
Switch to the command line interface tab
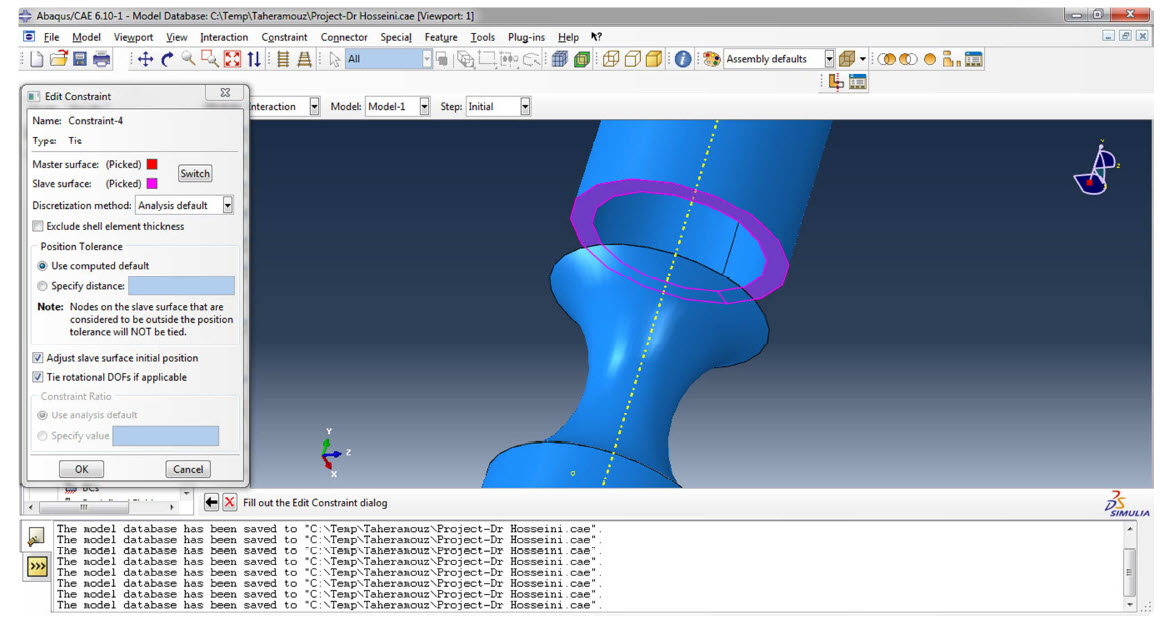37,567
